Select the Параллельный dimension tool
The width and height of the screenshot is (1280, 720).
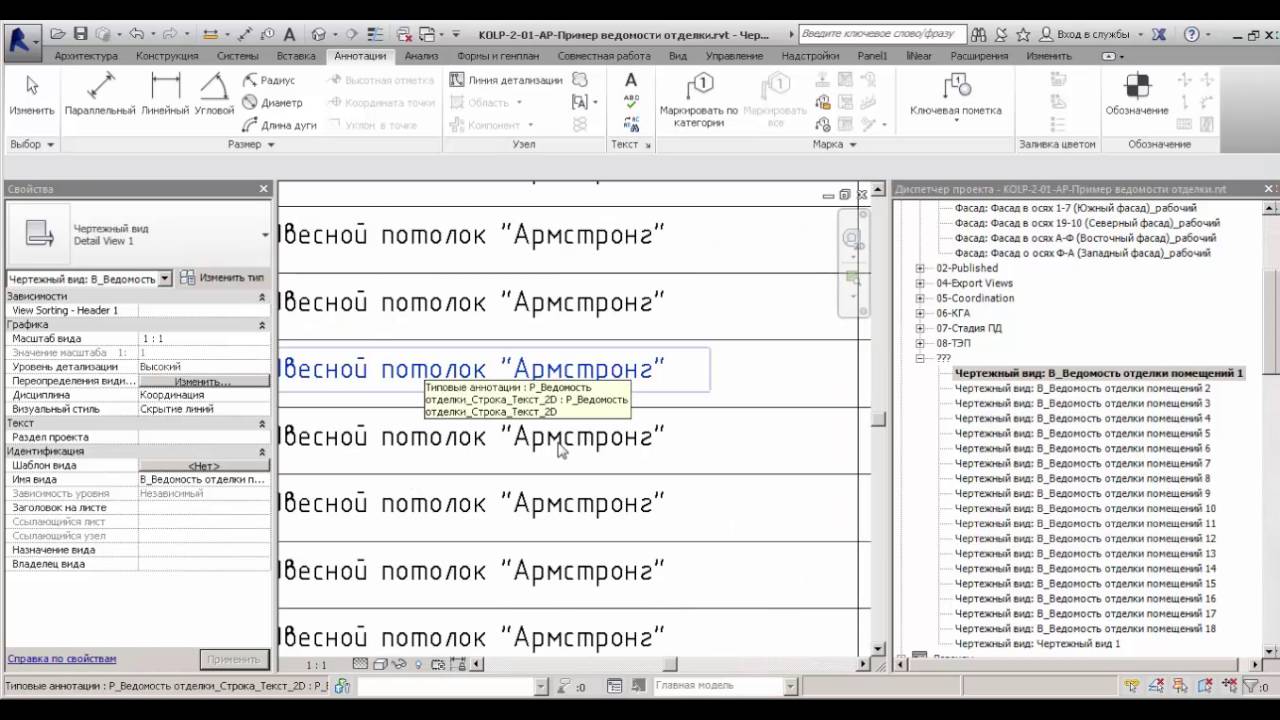click(x=100, y=94)
